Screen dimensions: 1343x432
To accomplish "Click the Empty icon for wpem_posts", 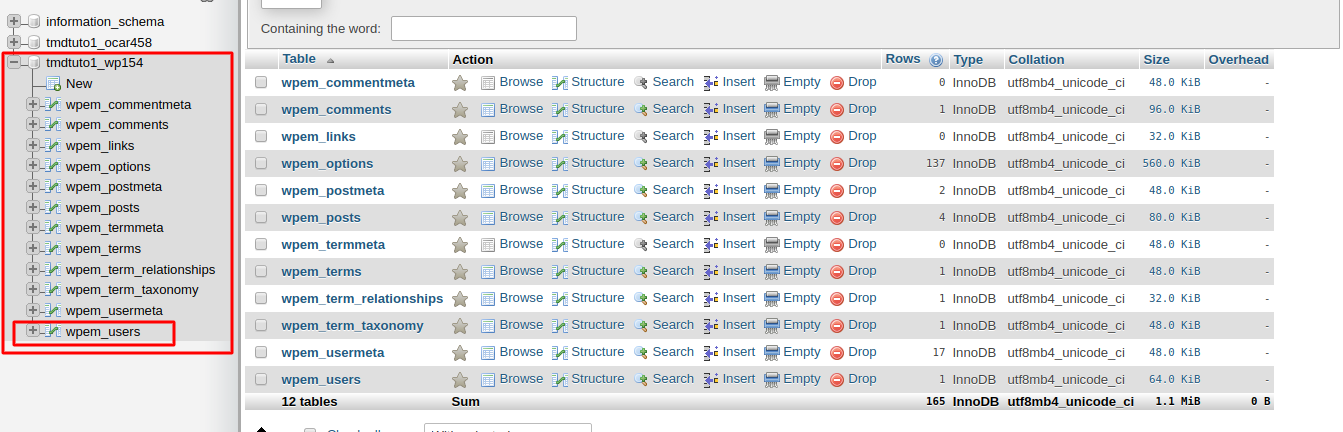I will pos(772,218).
